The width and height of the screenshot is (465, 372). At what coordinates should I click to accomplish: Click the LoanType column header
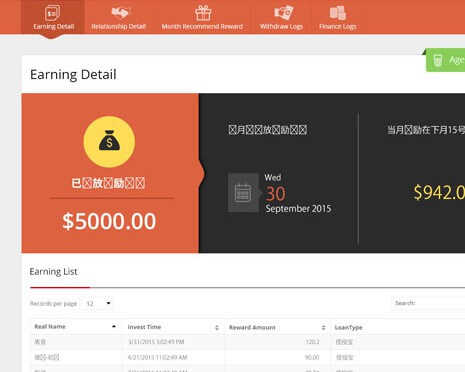(x=348, y=327)
